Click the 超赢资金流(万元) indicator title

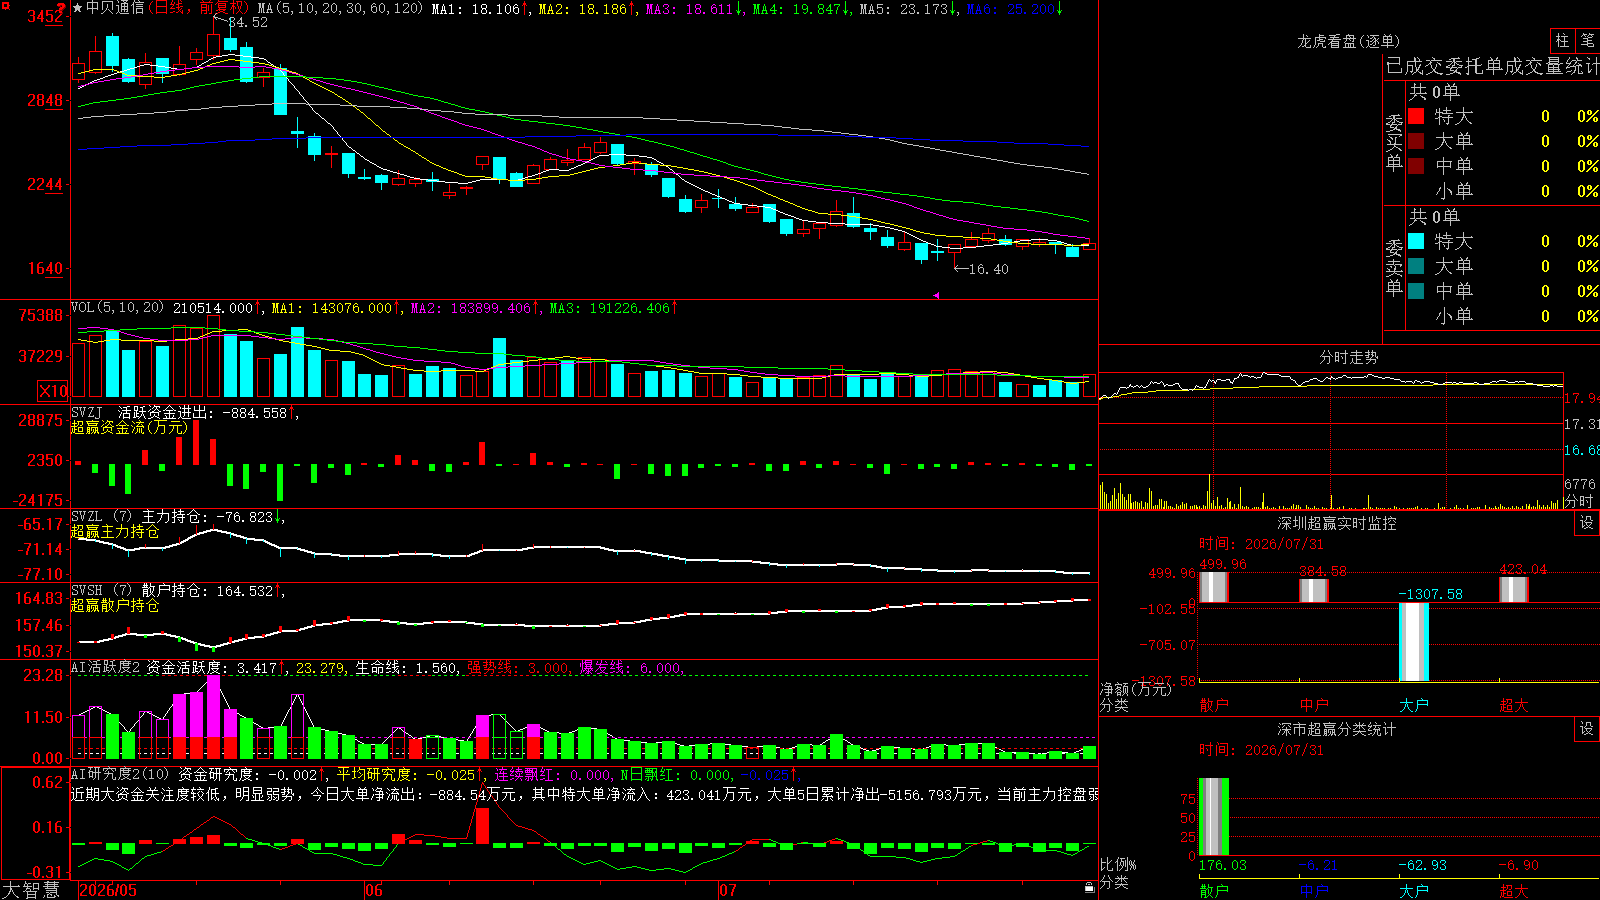pos(129,427)
